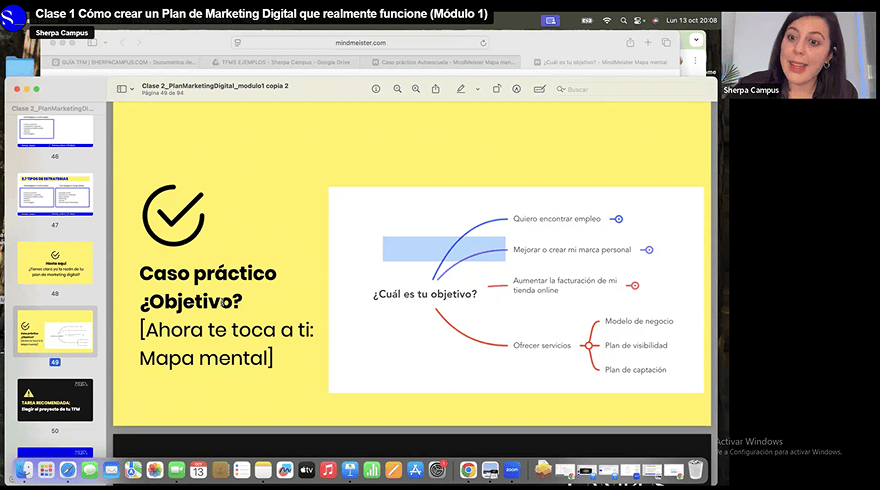This screenshot has width=880, height=490.
Task: Rotate the page using Preview toolbar
Action: pyautogui.click(x=497, y=89)
